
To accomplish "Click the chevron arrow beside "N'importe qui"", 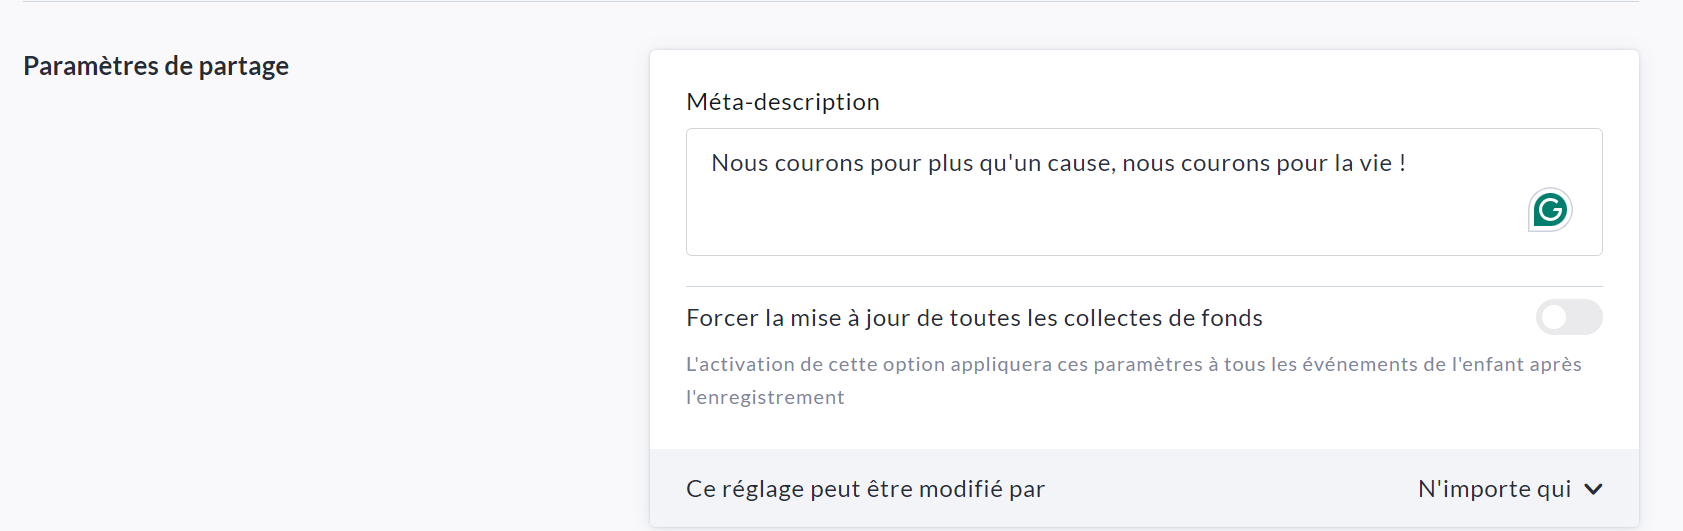I will point(1594,489).
